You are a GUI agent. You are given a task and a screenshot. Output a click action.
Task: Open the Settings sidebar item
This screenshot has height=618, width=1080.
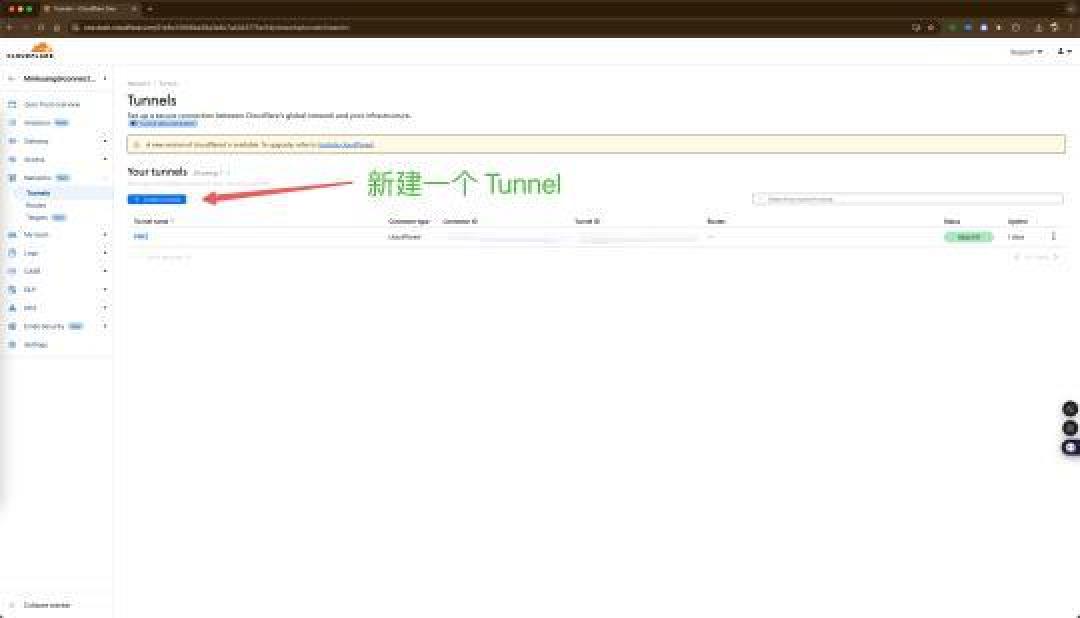[36, 344]
